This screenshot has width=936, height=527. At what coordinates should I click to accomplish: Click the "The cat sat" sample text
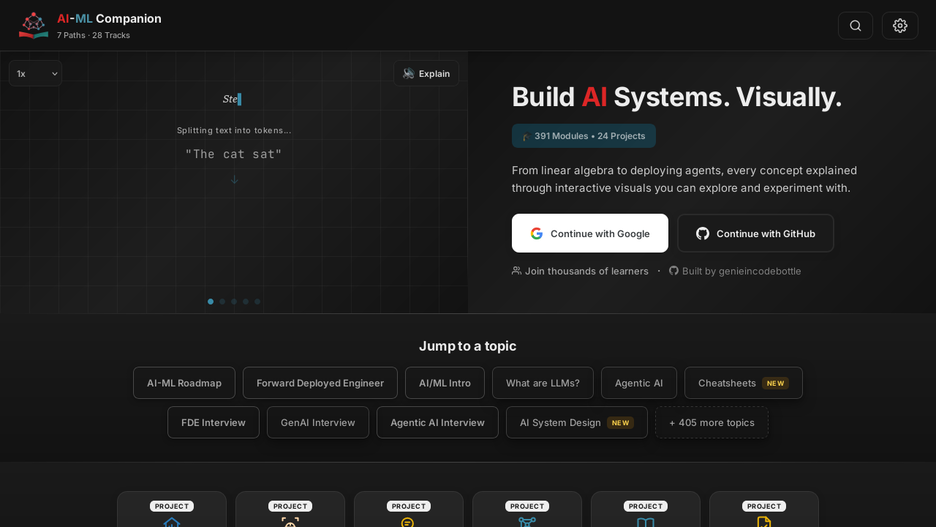coord(233,154)
